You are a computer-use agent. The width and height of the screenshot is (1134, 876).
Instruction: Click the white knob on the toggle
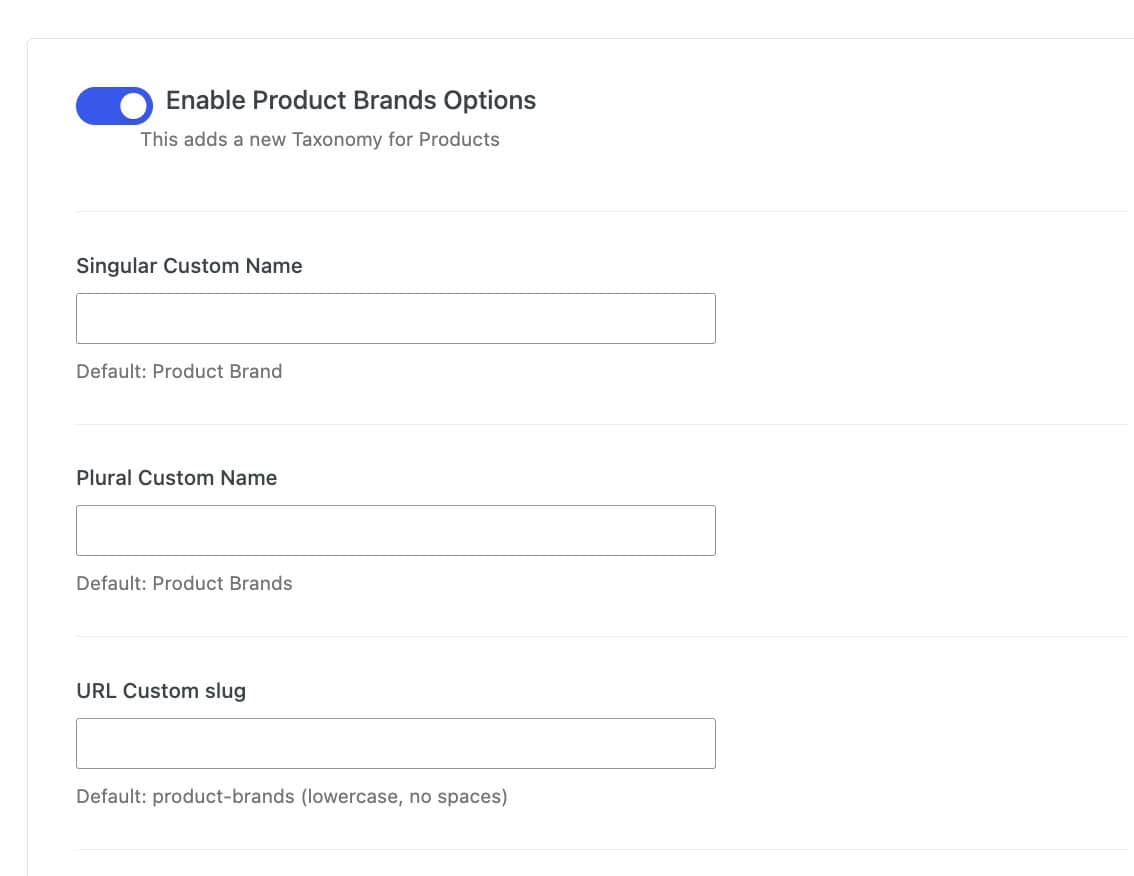[x=133, y=105]
